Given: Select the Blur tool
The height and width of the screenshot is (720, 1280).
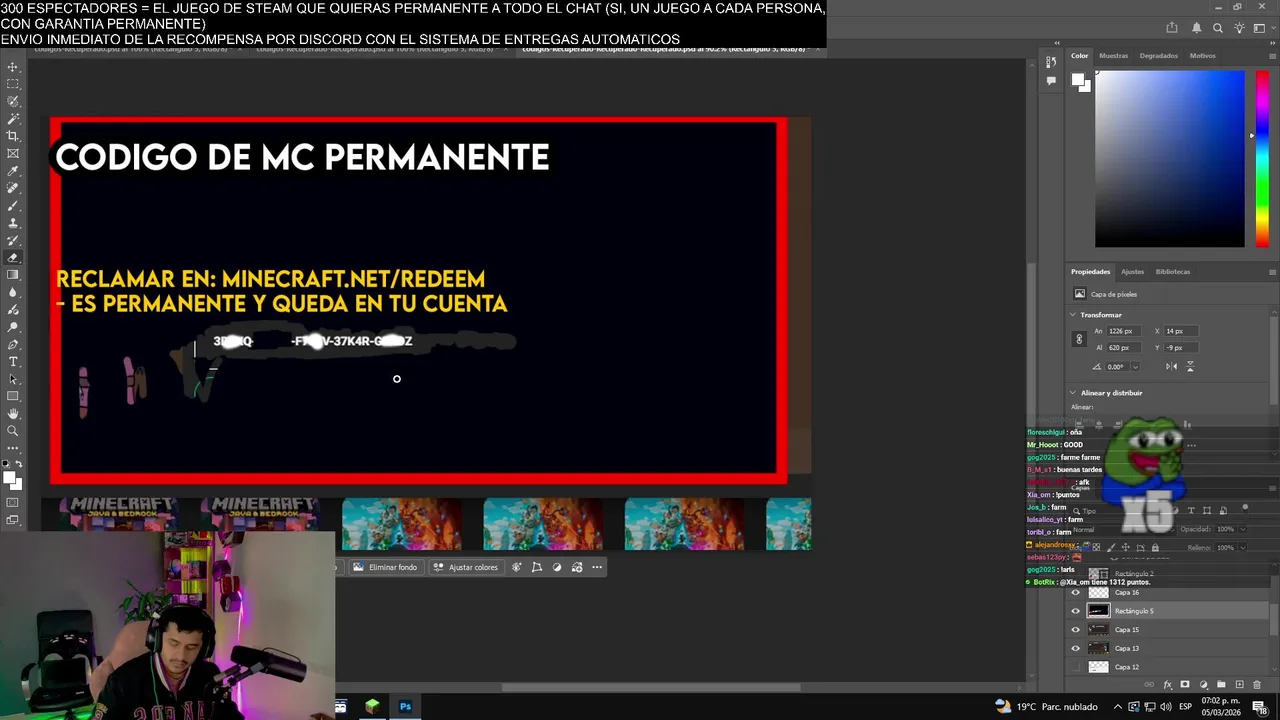Looking at the screenshot, I should tap(13, 292).
